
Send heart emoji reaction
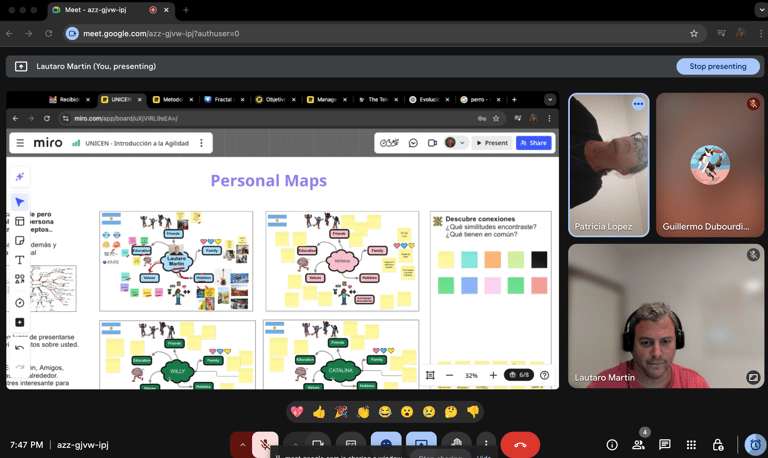pyautogui.click(x=297, y=412)
